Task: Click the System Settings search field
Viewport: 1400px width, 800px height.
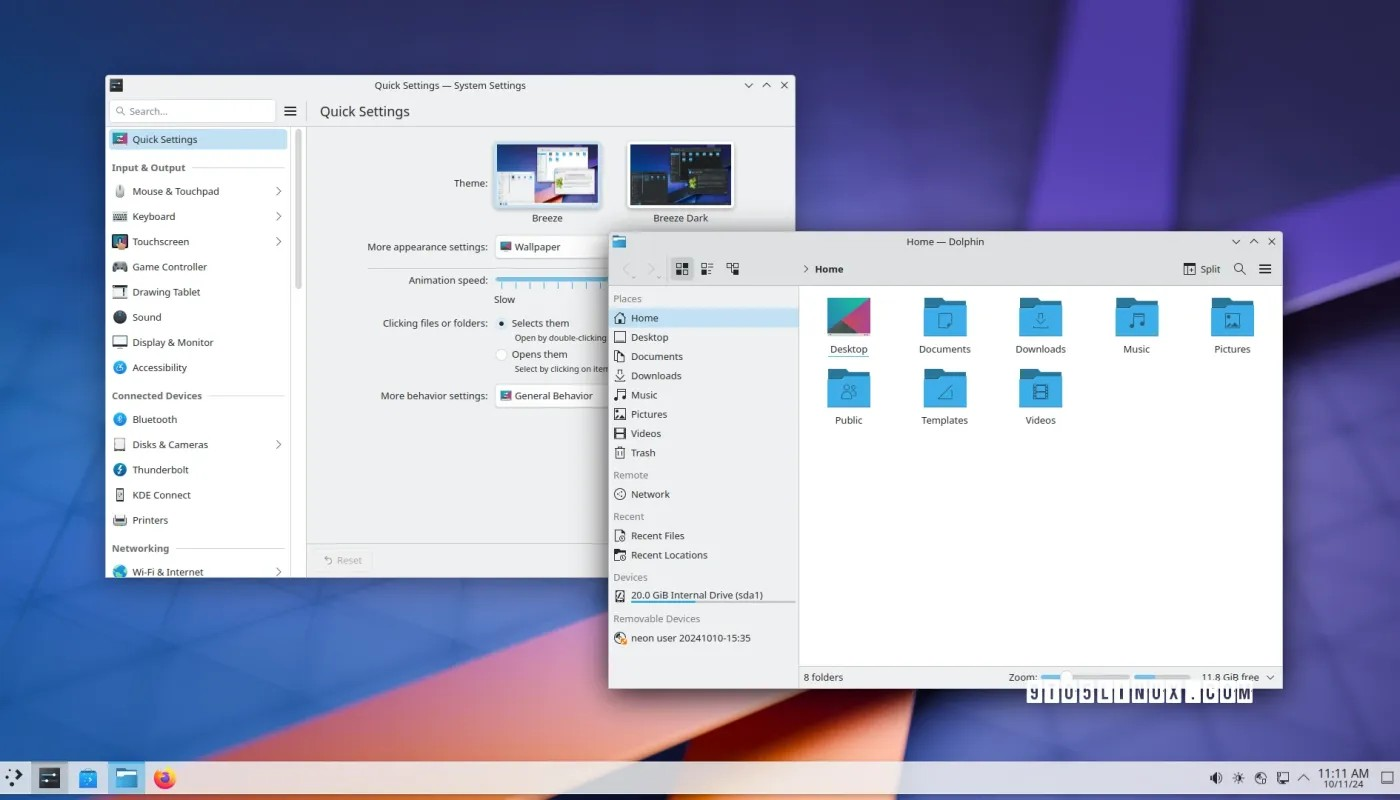Action: click(x=192, y=110)
